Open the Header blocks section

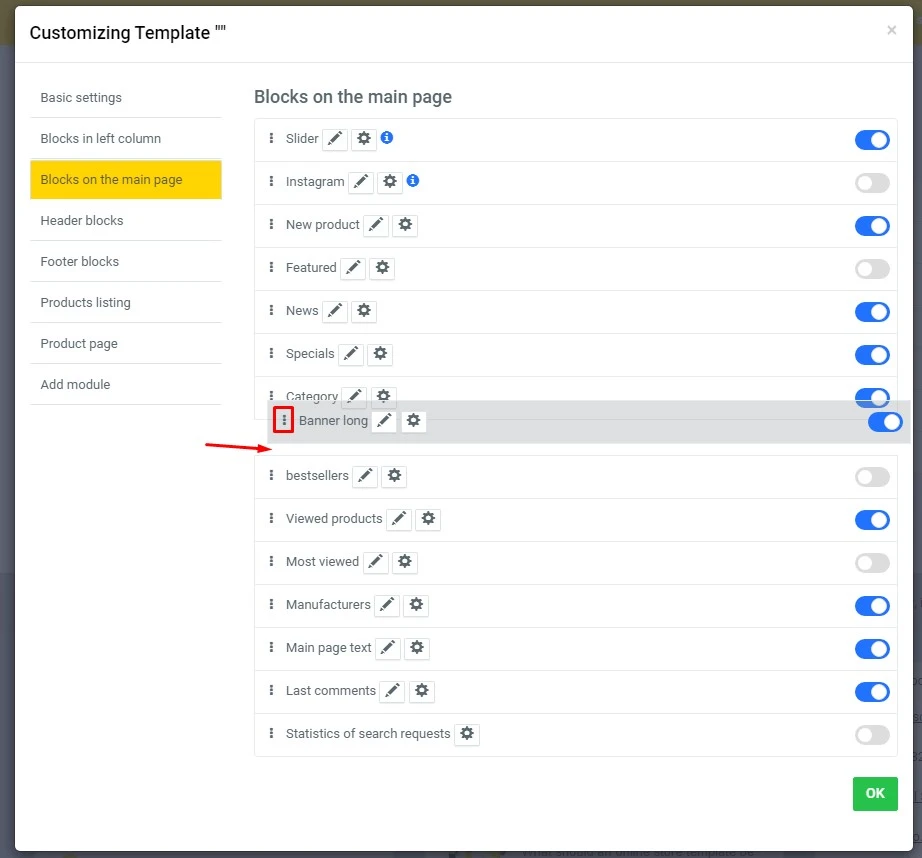tap(82, 220)
